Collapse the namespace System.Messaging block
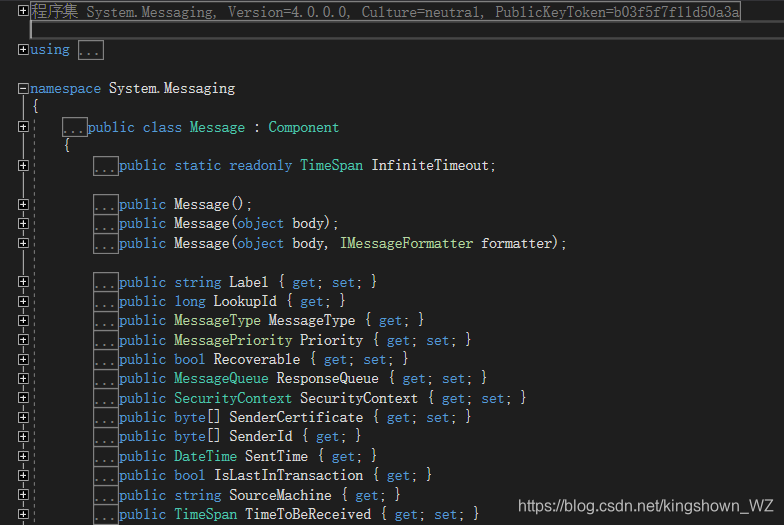This screenshot has width=784, height=525. coord(23,88)
